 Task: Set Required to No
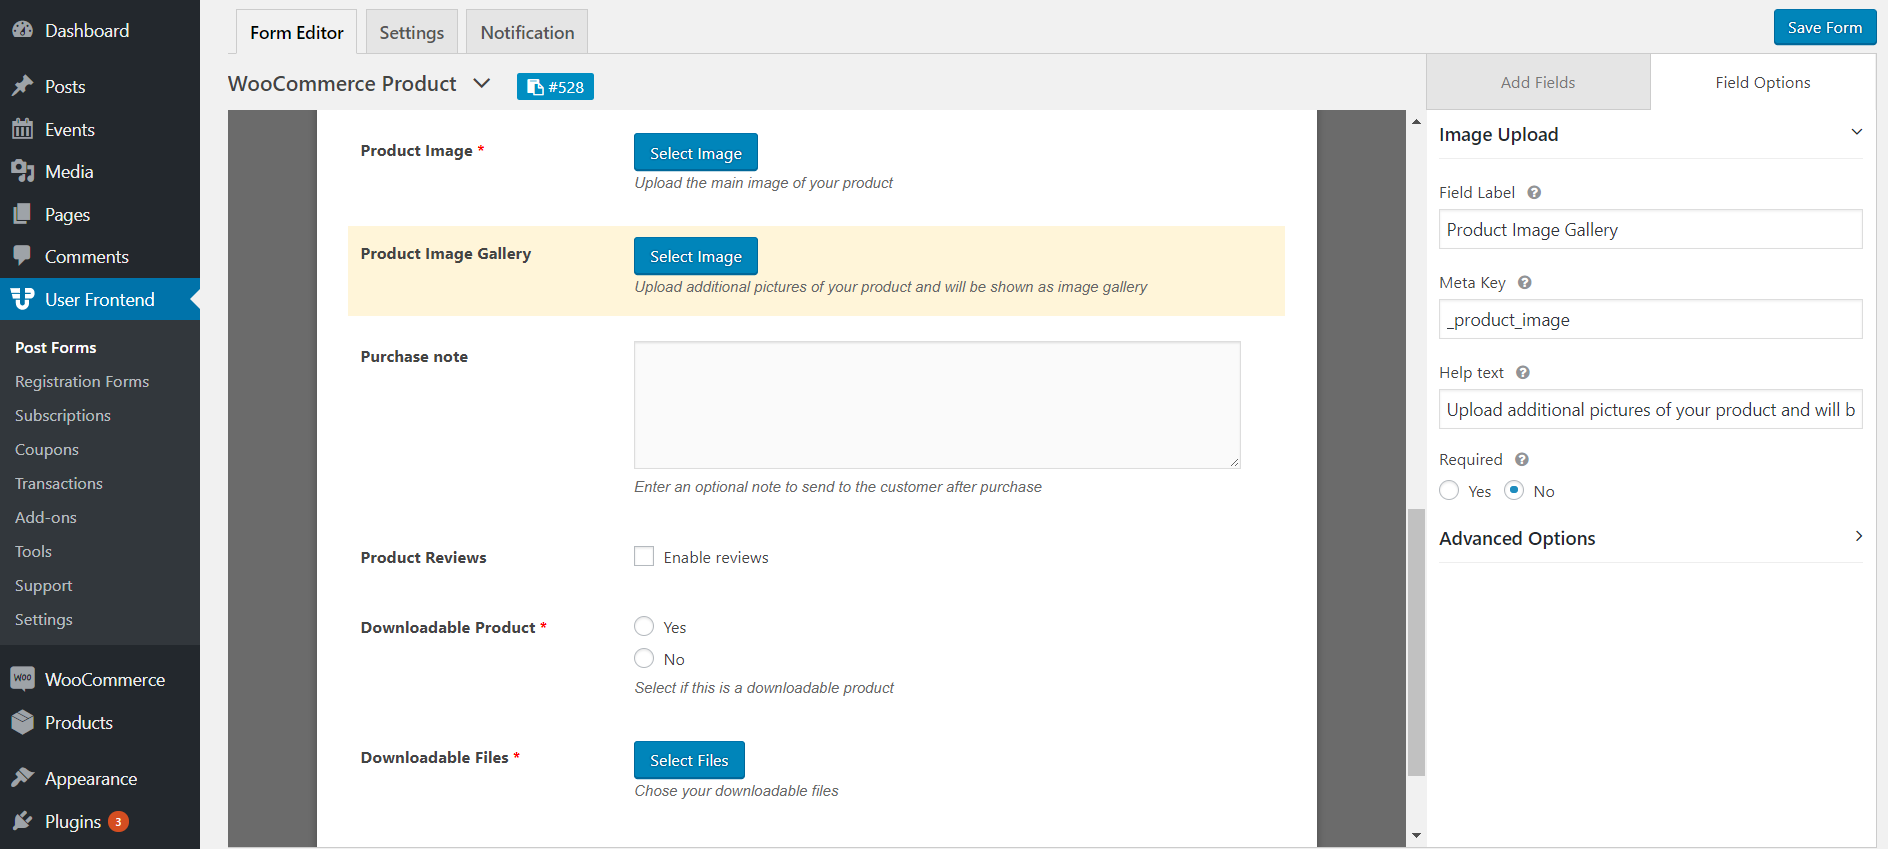(1514, 490)
